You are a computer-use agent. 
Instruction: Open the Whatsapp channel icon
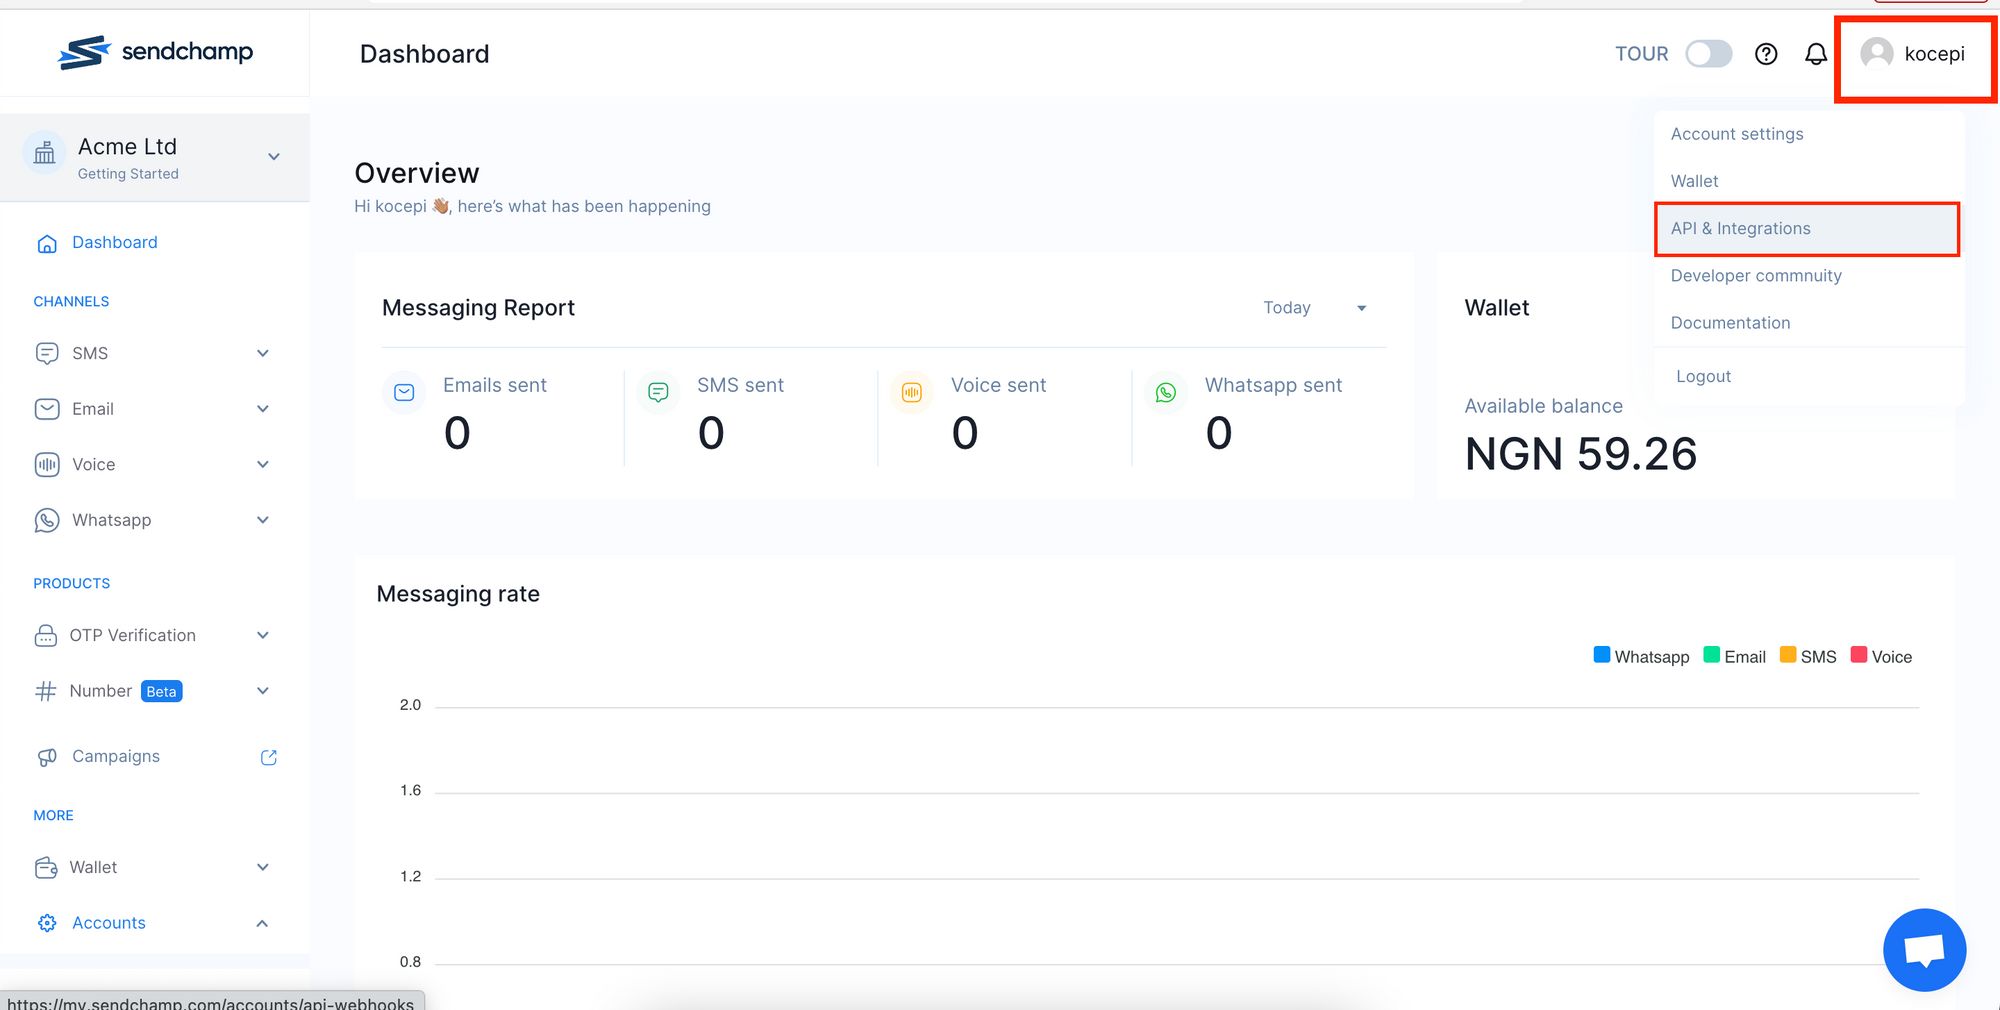click(47, 520)
